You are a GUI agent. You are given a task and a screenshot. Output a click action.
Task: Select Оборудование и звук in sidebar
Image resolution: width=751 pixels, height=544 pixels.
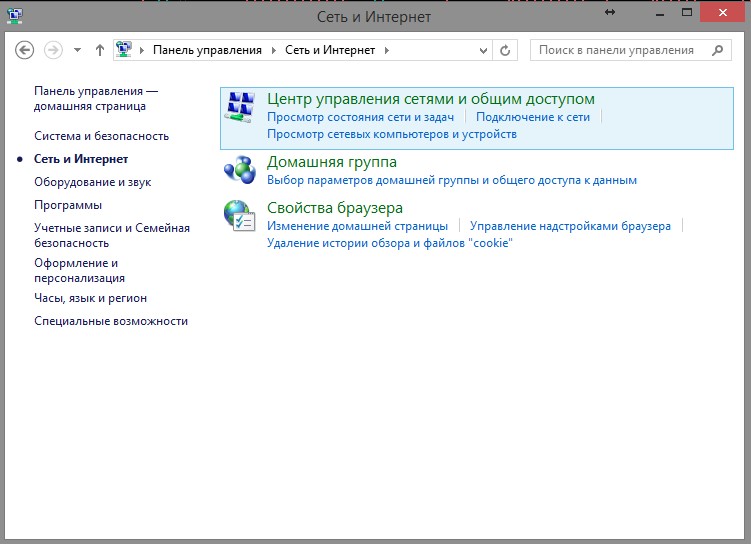tap(92, 182)
